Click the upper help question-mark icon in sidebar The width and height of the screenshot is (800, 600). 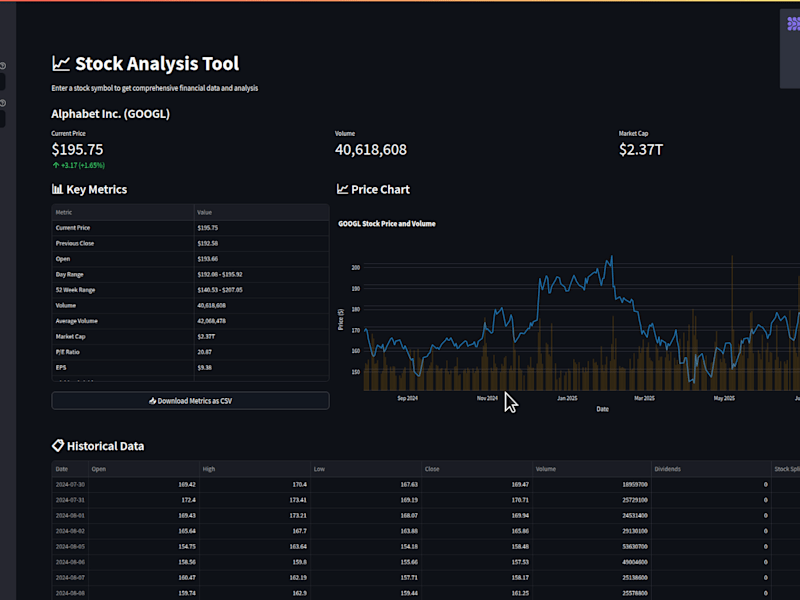point(3,66)
